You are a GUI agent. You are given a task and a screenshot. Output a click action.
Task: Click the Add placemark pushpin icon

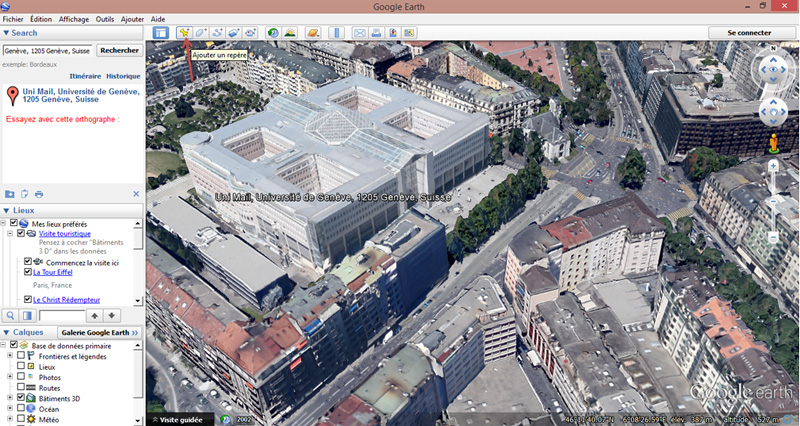click(184, 33)
